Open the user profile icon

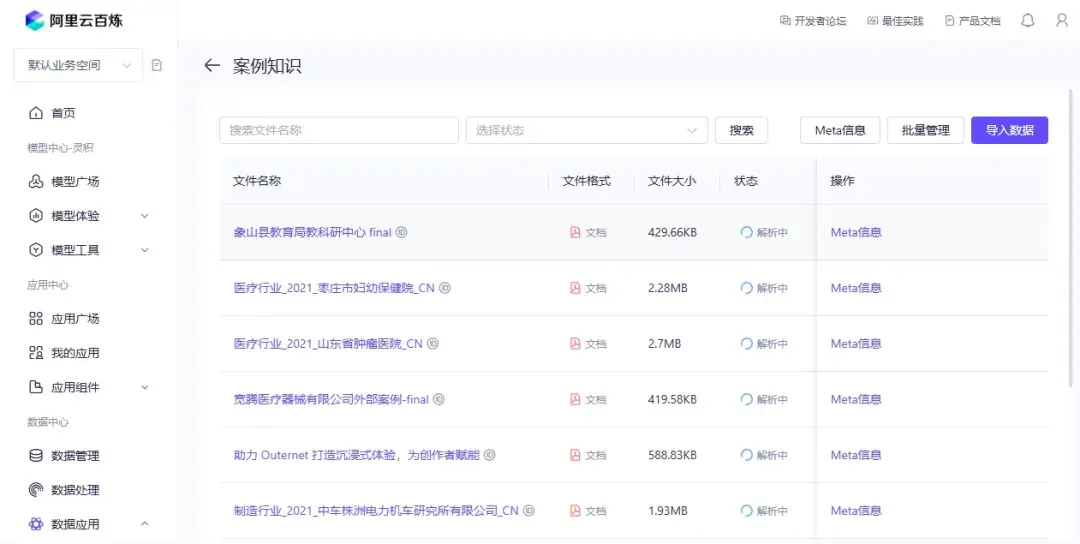[1061, 21]
